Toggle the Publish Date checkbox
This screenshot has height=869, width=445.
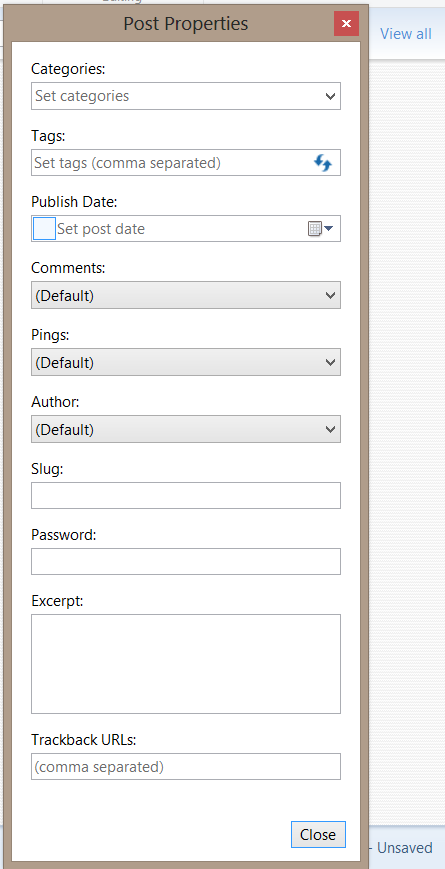pyautogui.click(x=44, y=229)
